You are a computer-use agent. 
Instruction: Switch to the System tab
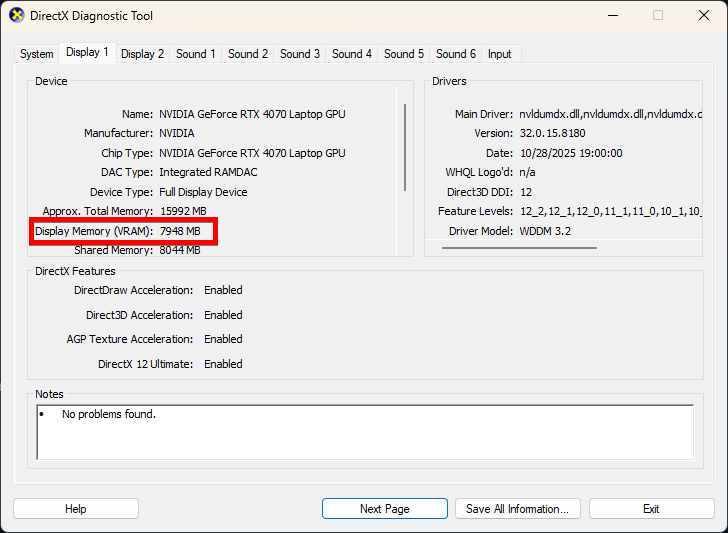[x=36, y=54]
